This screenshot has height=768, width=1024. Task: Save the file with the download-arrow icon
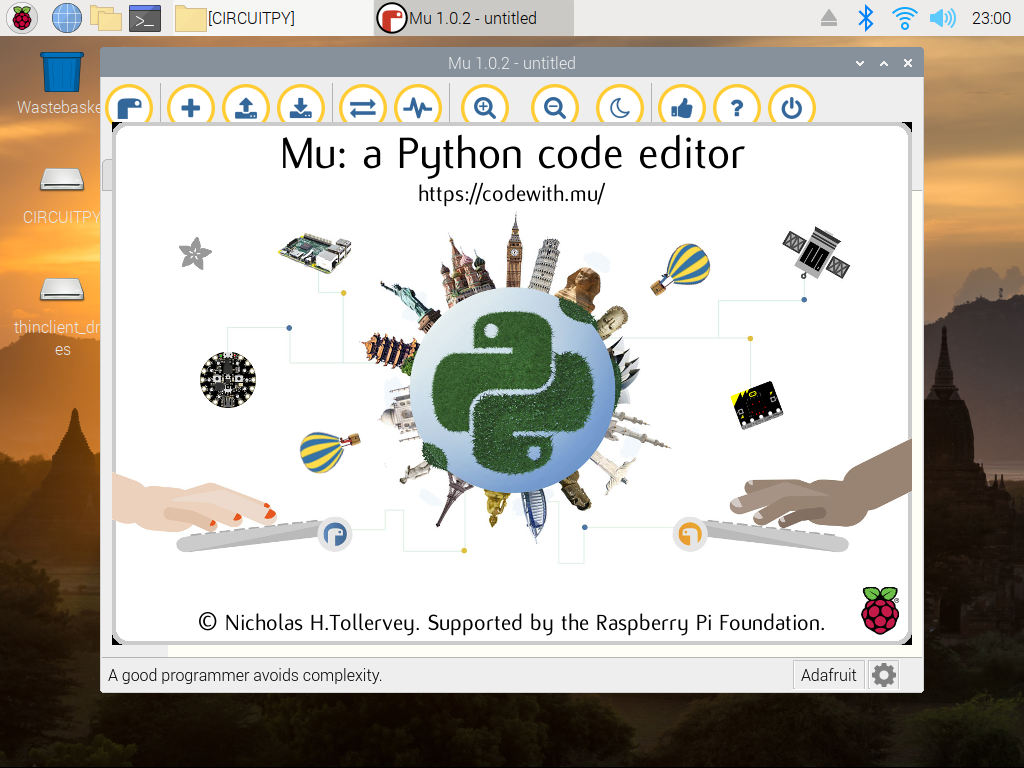(300, 104)
